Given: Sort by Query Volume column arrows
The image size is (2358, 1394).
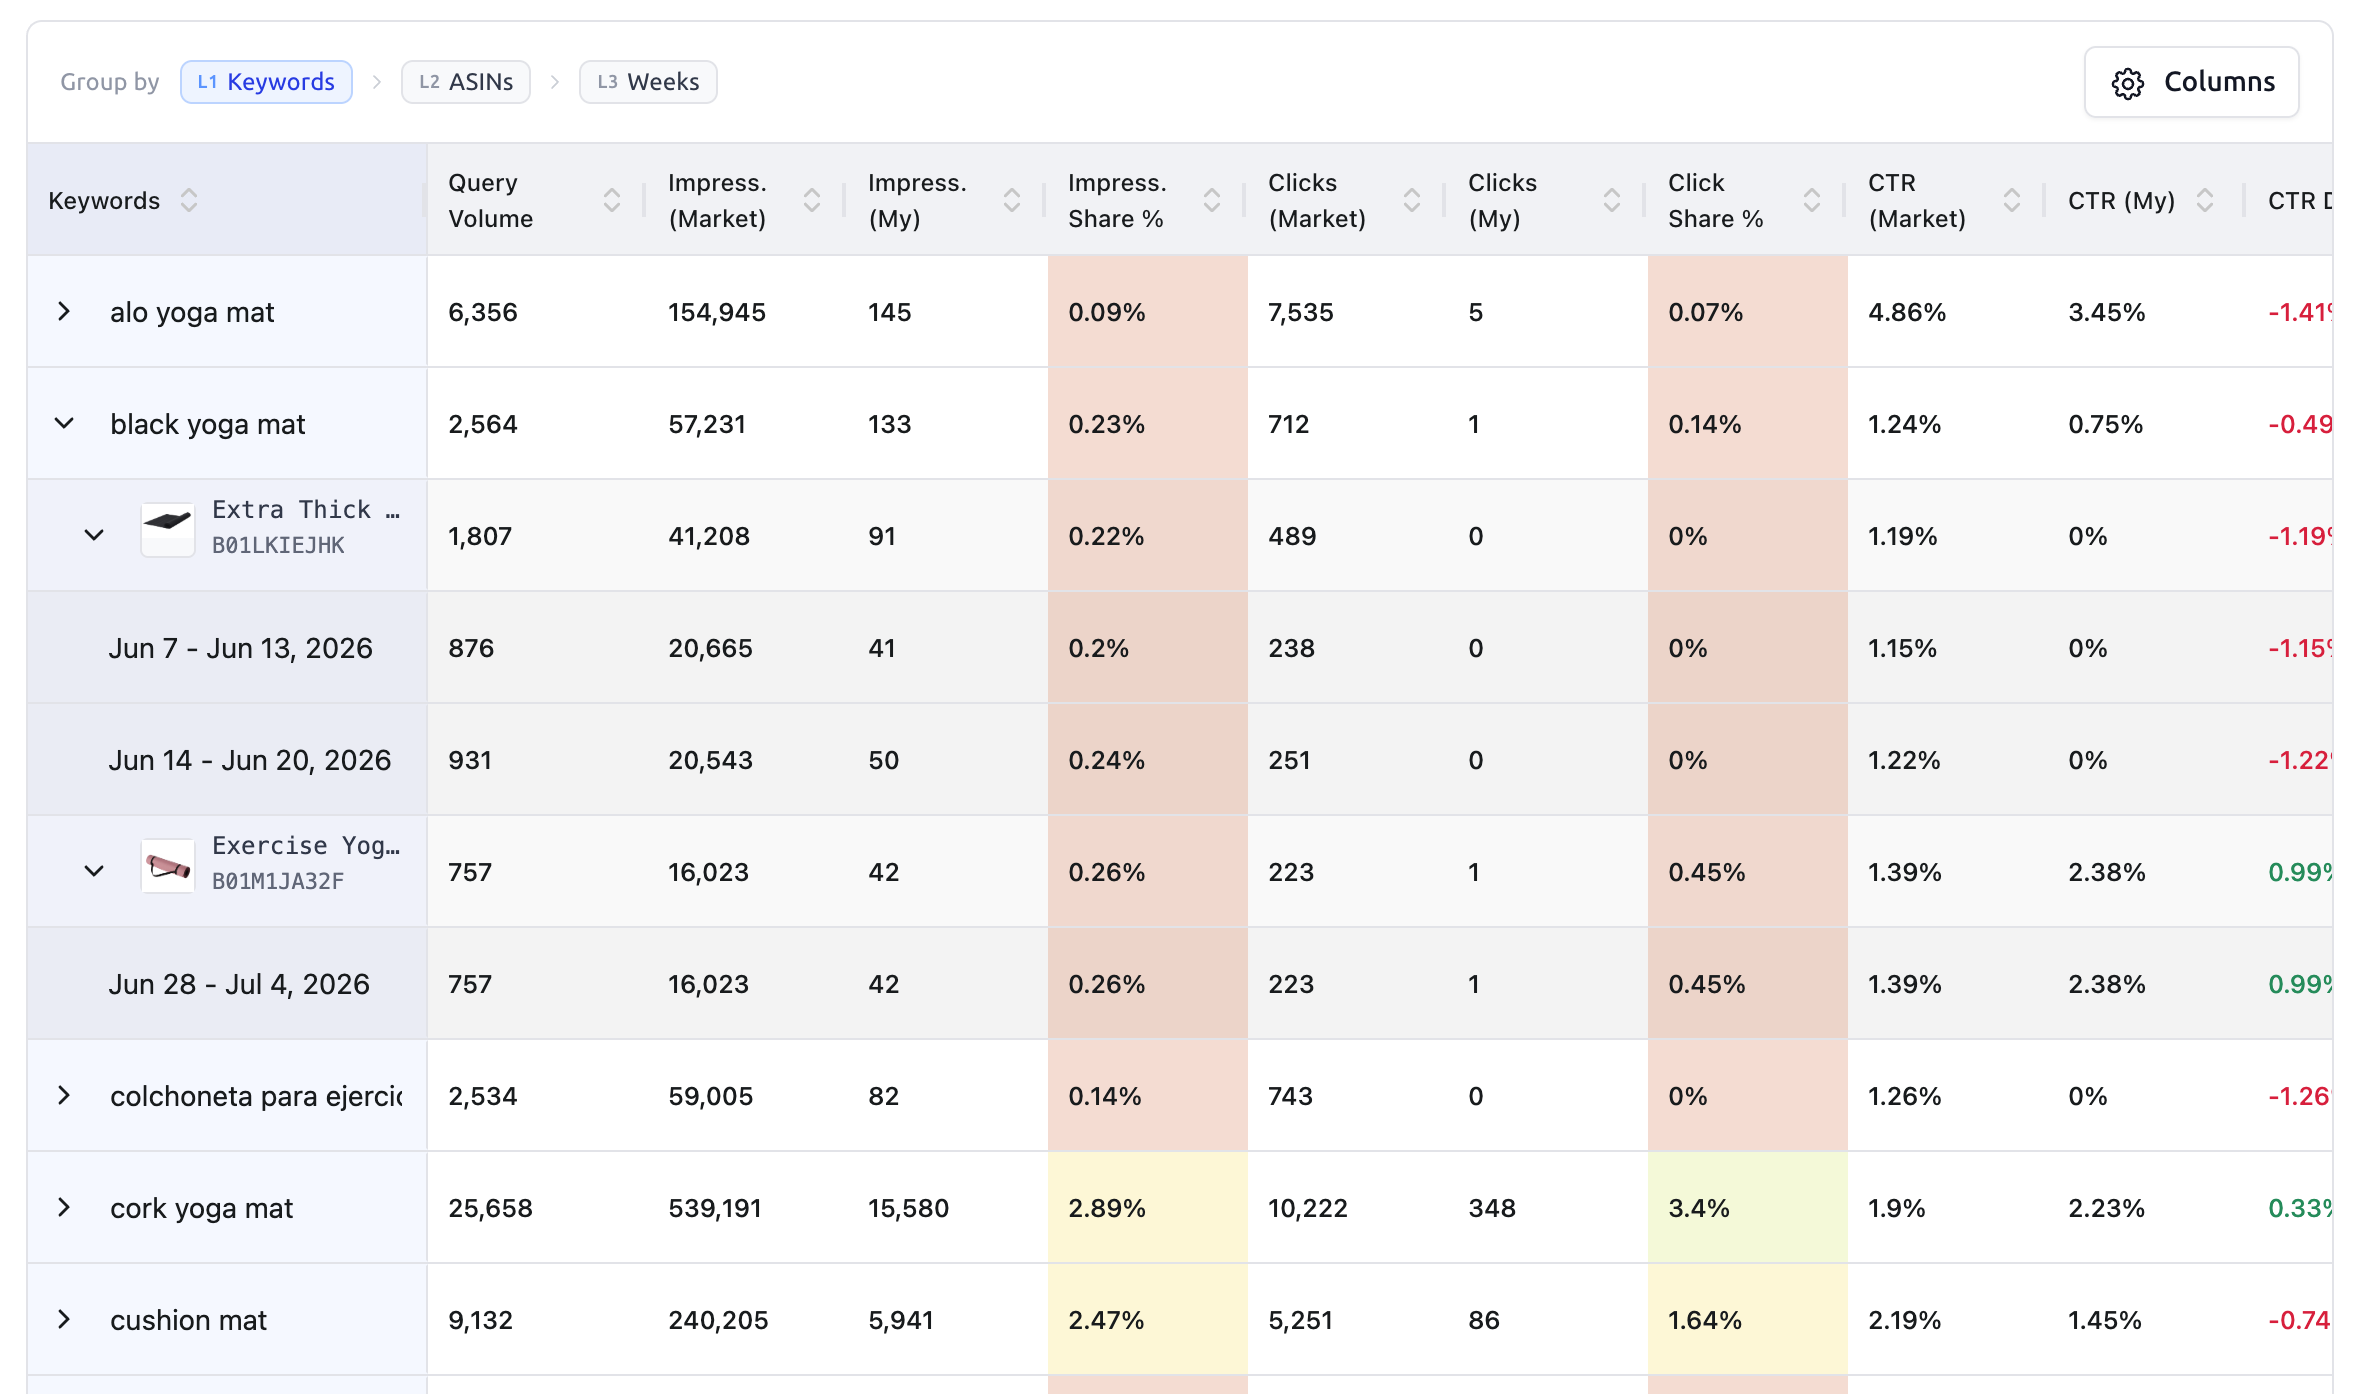Looking at the screenshot, I should [x=612, y=201].
